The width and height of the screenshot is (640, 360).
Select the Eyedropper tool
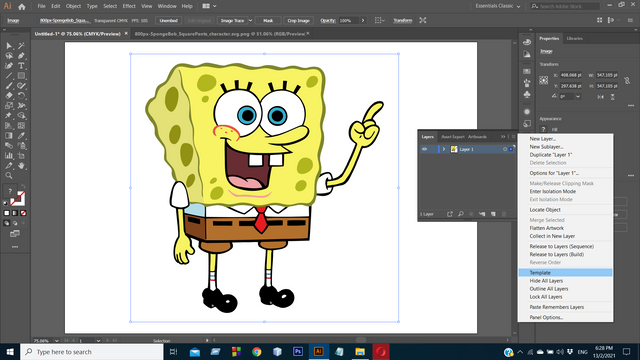coord(21,136)
